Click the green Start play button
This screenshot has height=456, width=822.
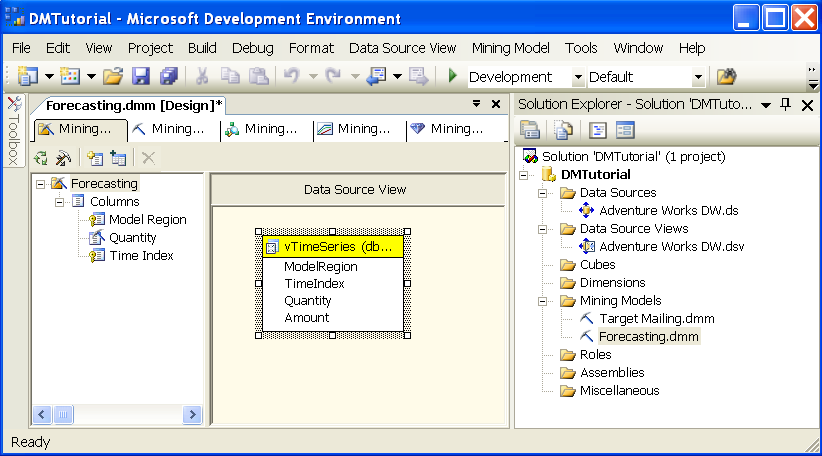[x=452, y=76]
